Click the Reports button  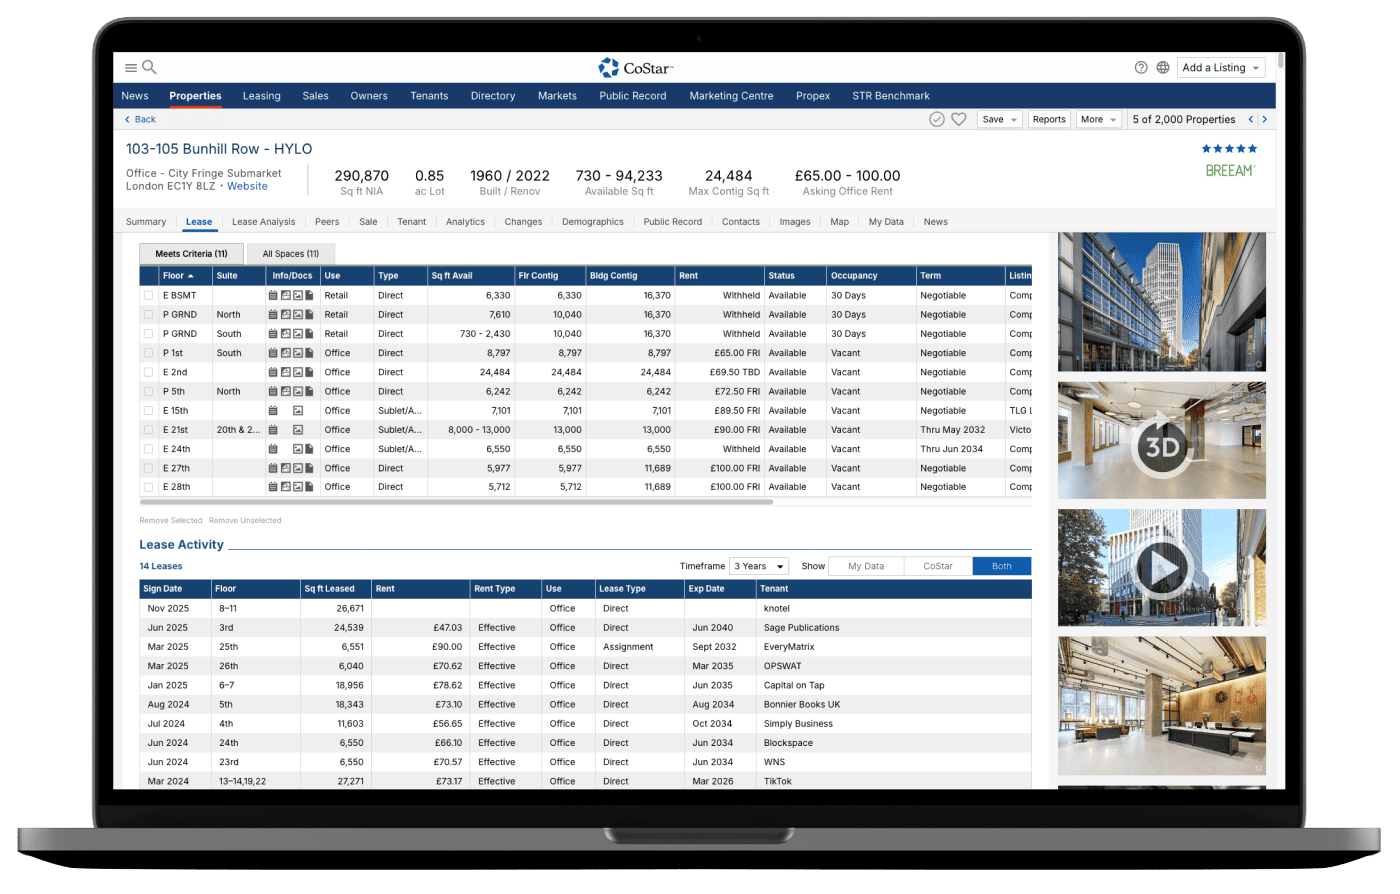coord(1049,119)
